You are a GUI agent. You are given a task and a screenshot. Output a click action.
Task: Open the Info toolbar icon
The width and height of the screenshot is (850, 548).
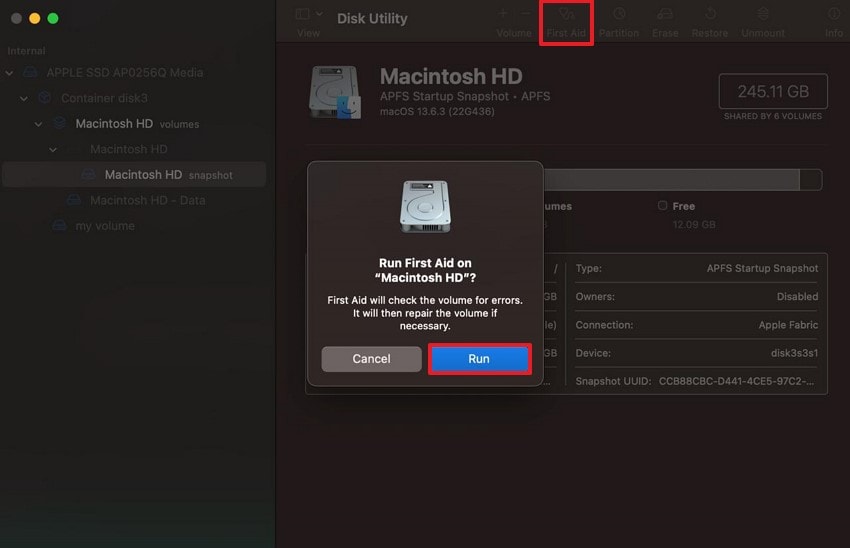pyautogui.click(x=834, y=14)
